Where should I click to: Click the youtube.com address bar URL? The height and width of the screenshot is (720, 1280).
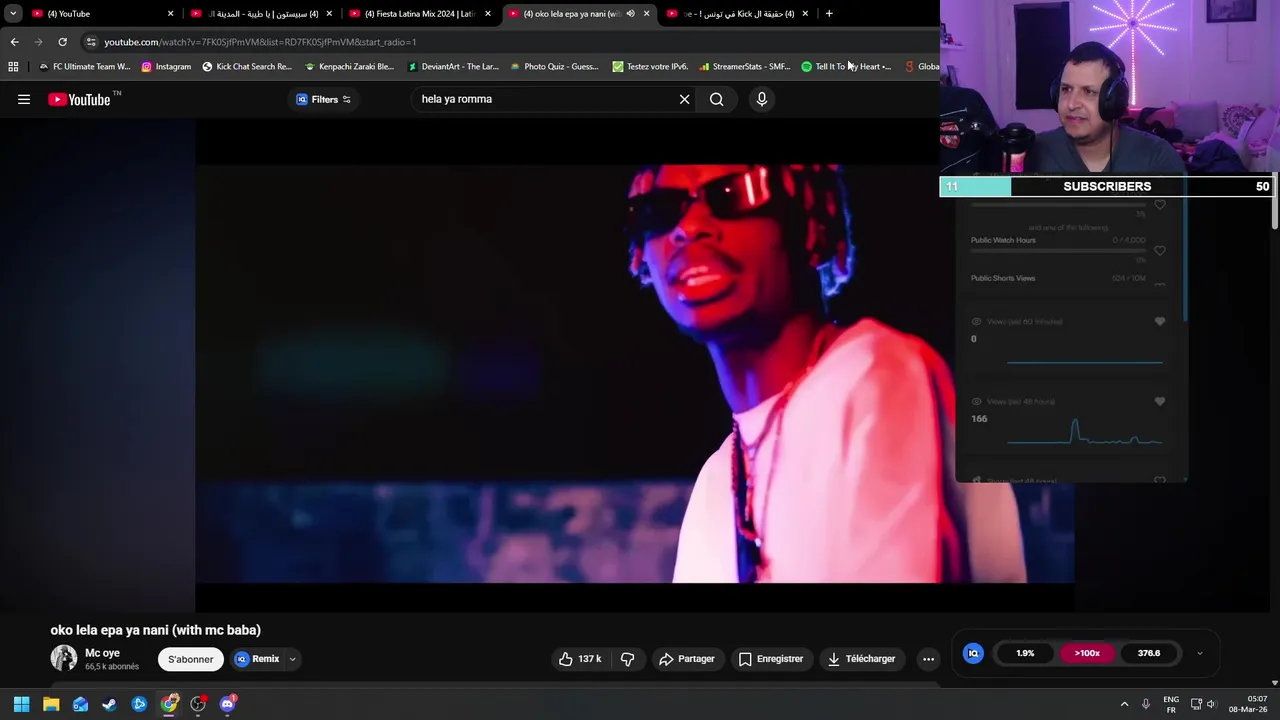click(260, 42)
